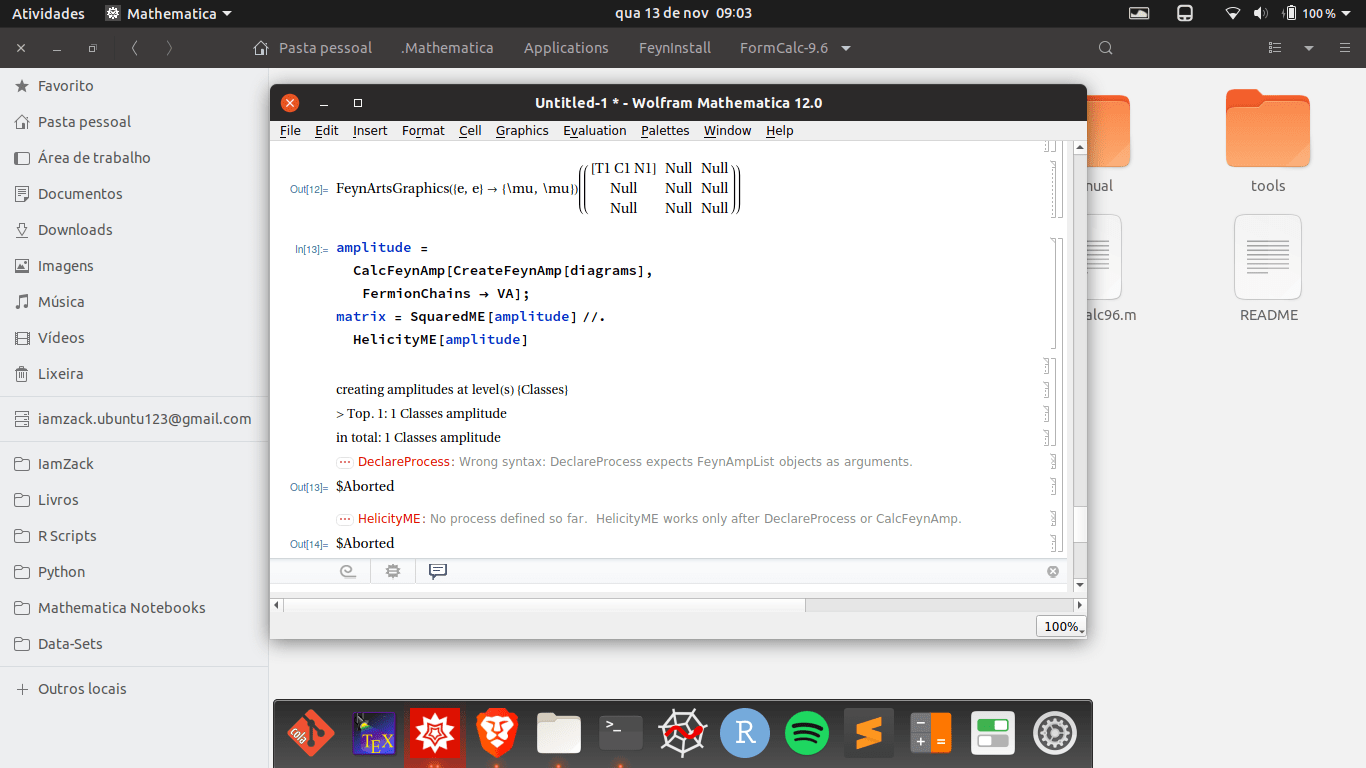Launch Sublime Text from the dock
The width and height of the screenshot is (1366, 768).
868,733
